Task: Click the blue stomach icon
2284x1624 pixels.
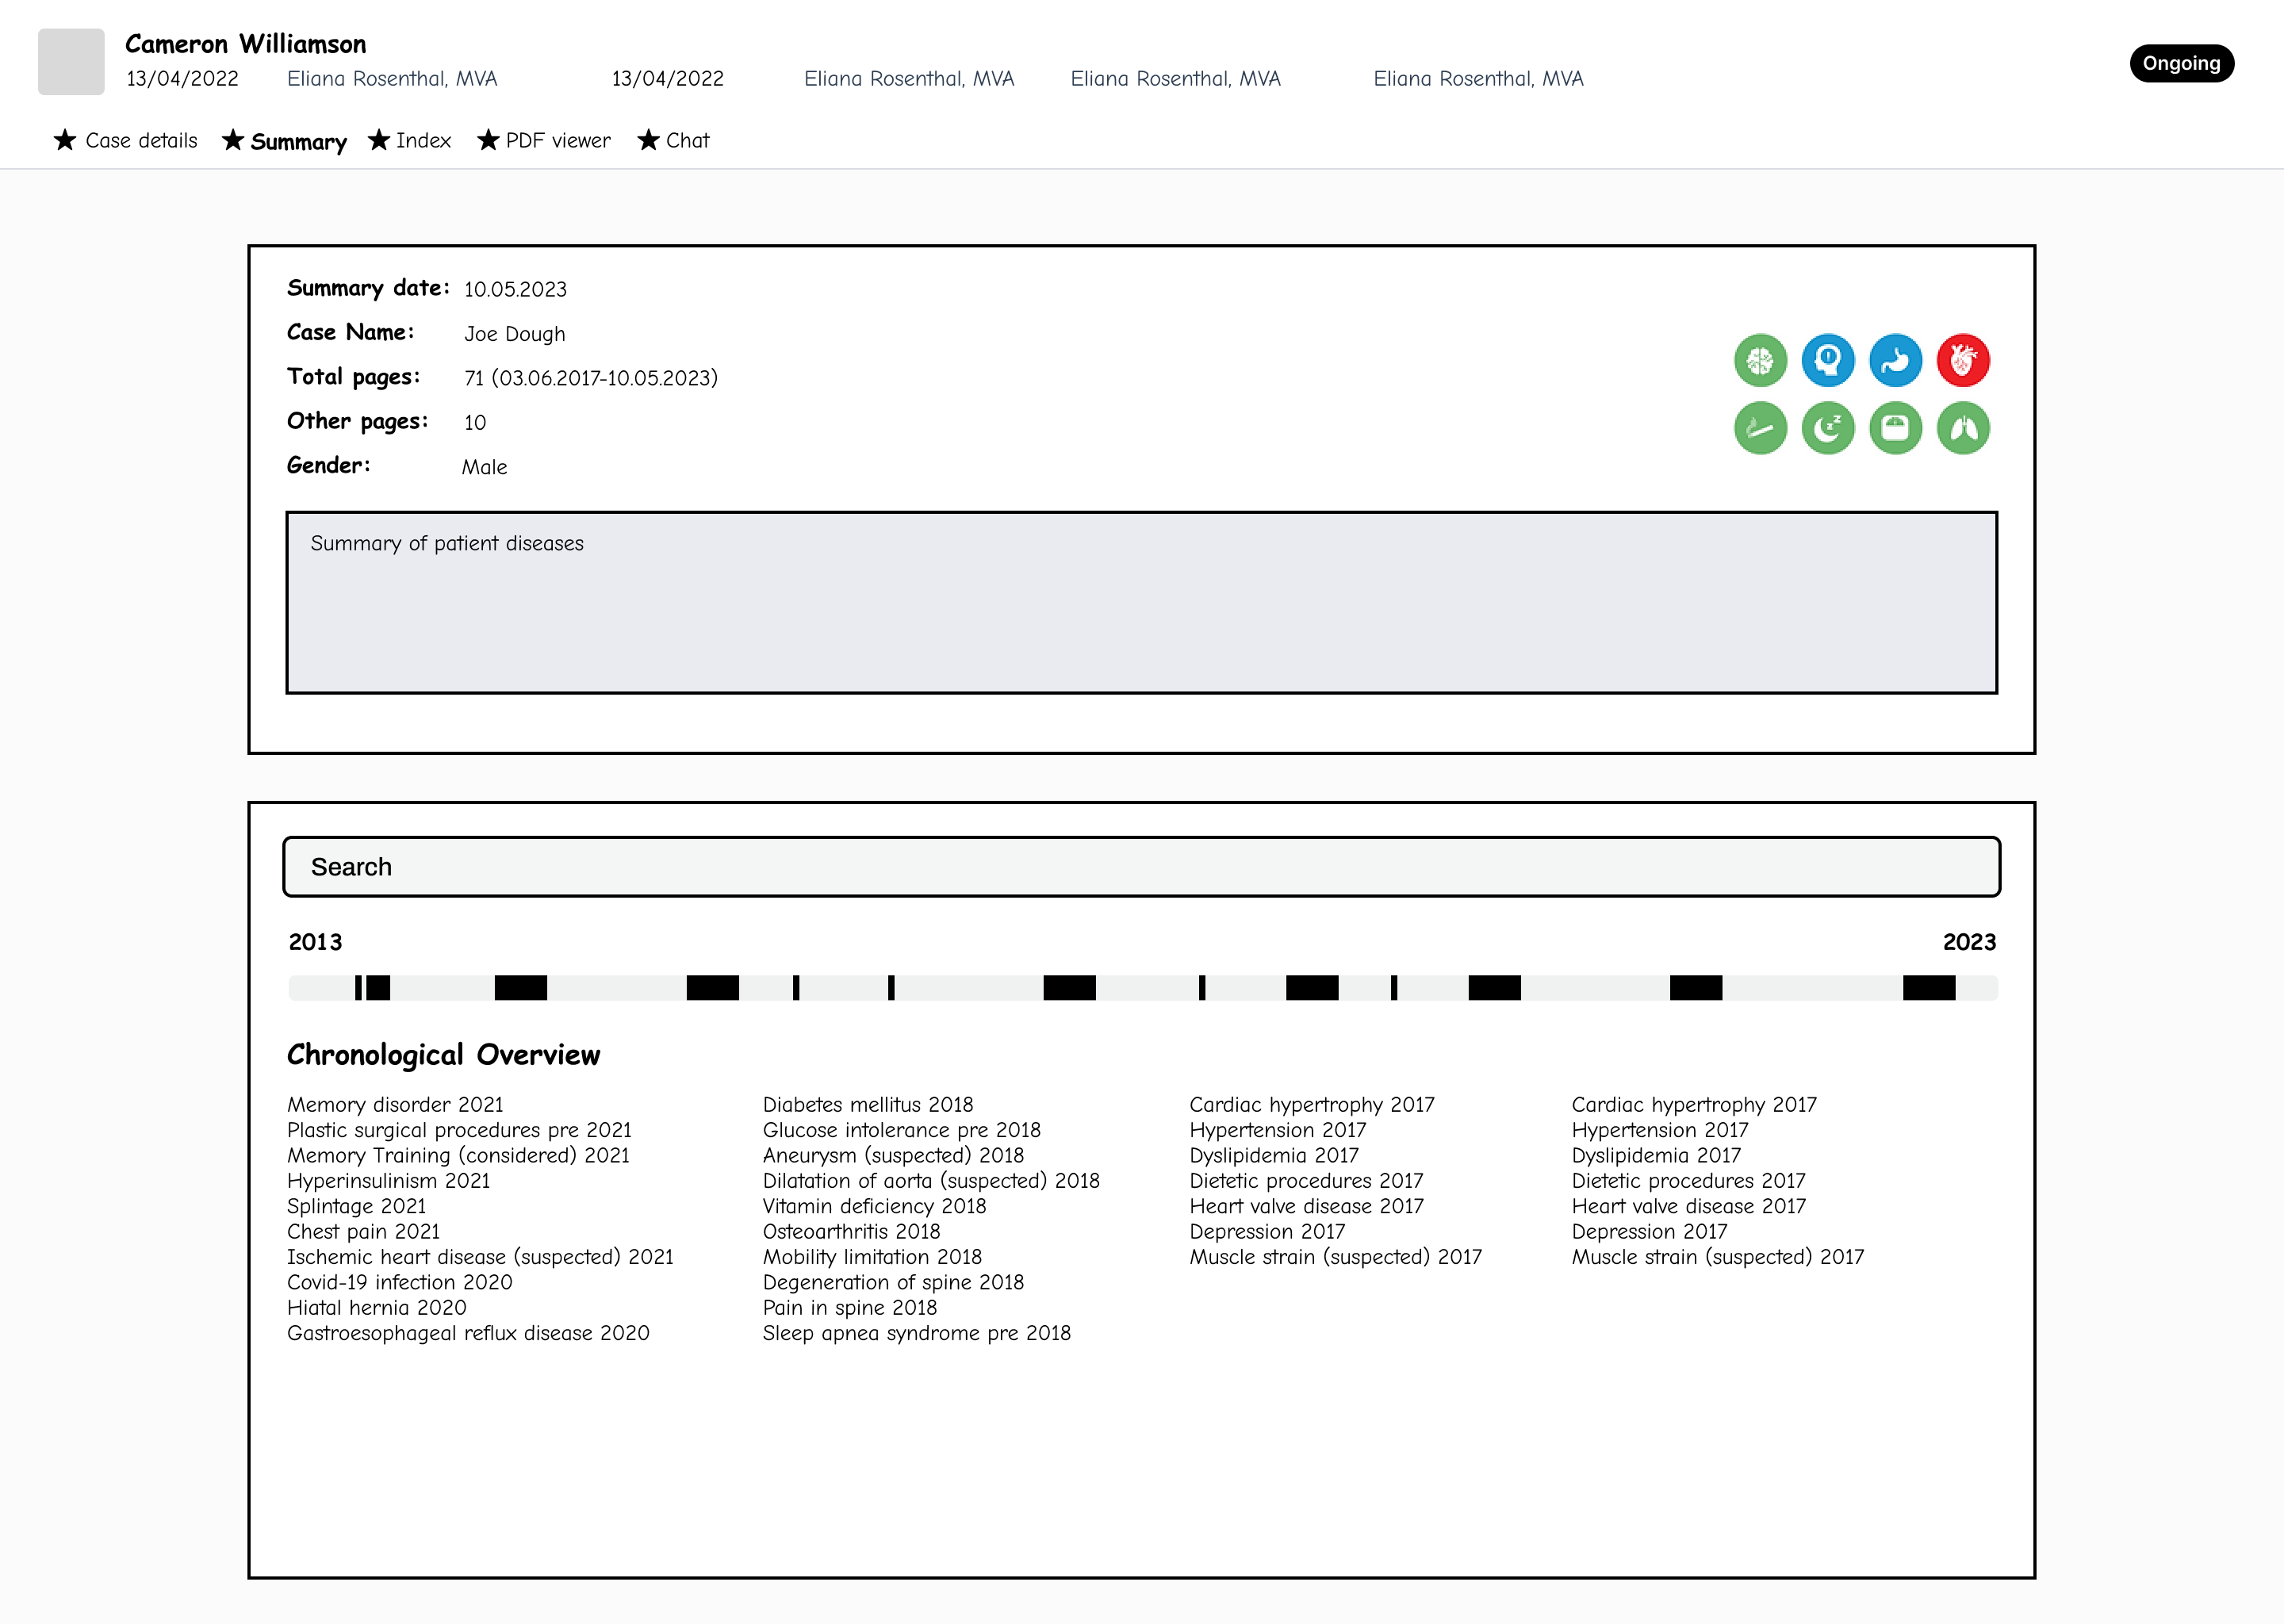Action: pos(1895,360)
